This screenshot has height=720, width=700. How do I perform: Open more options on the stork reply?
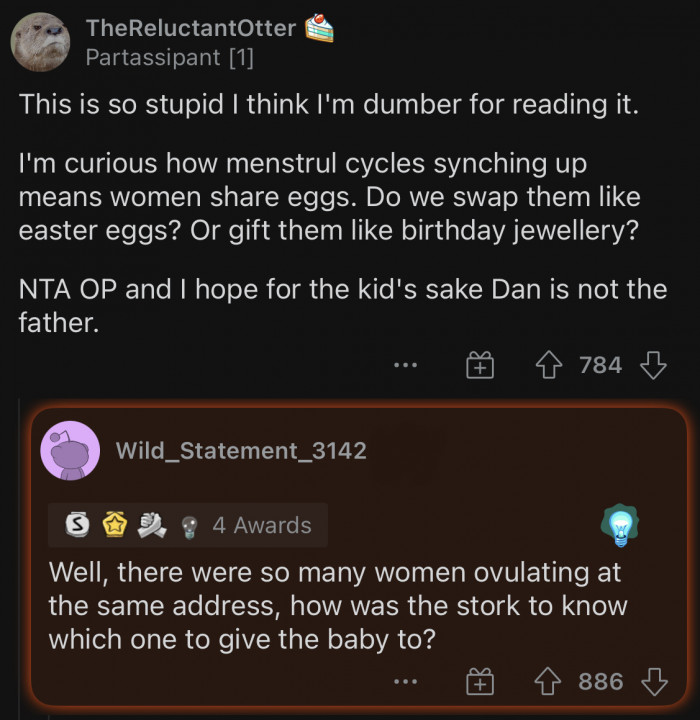click(x=404, y=683)
